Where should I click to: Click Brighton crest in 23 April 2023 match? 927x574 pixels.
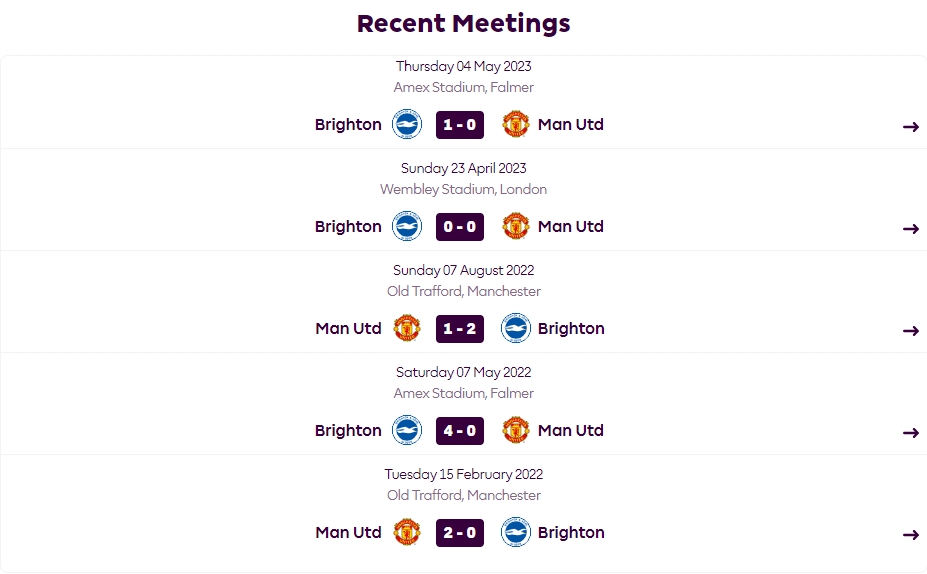coord(407,227)
